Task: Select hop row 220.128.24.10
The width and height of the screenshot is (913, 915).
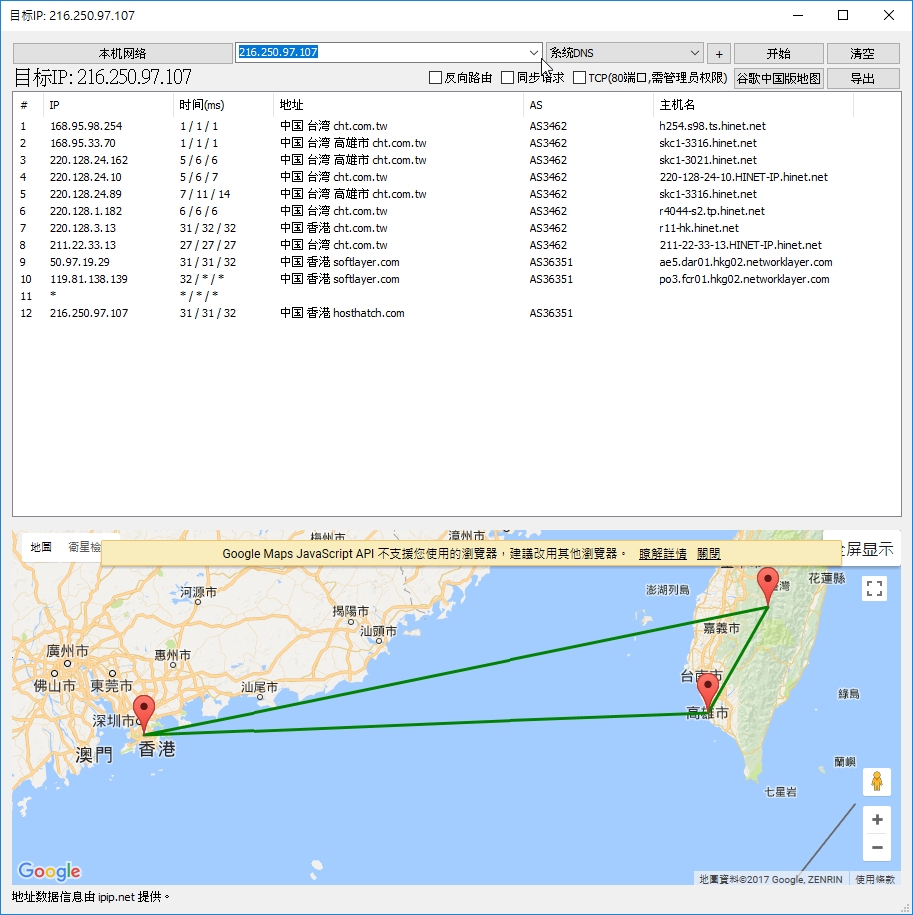Action: pyautogui.click(x=457, y=177)
